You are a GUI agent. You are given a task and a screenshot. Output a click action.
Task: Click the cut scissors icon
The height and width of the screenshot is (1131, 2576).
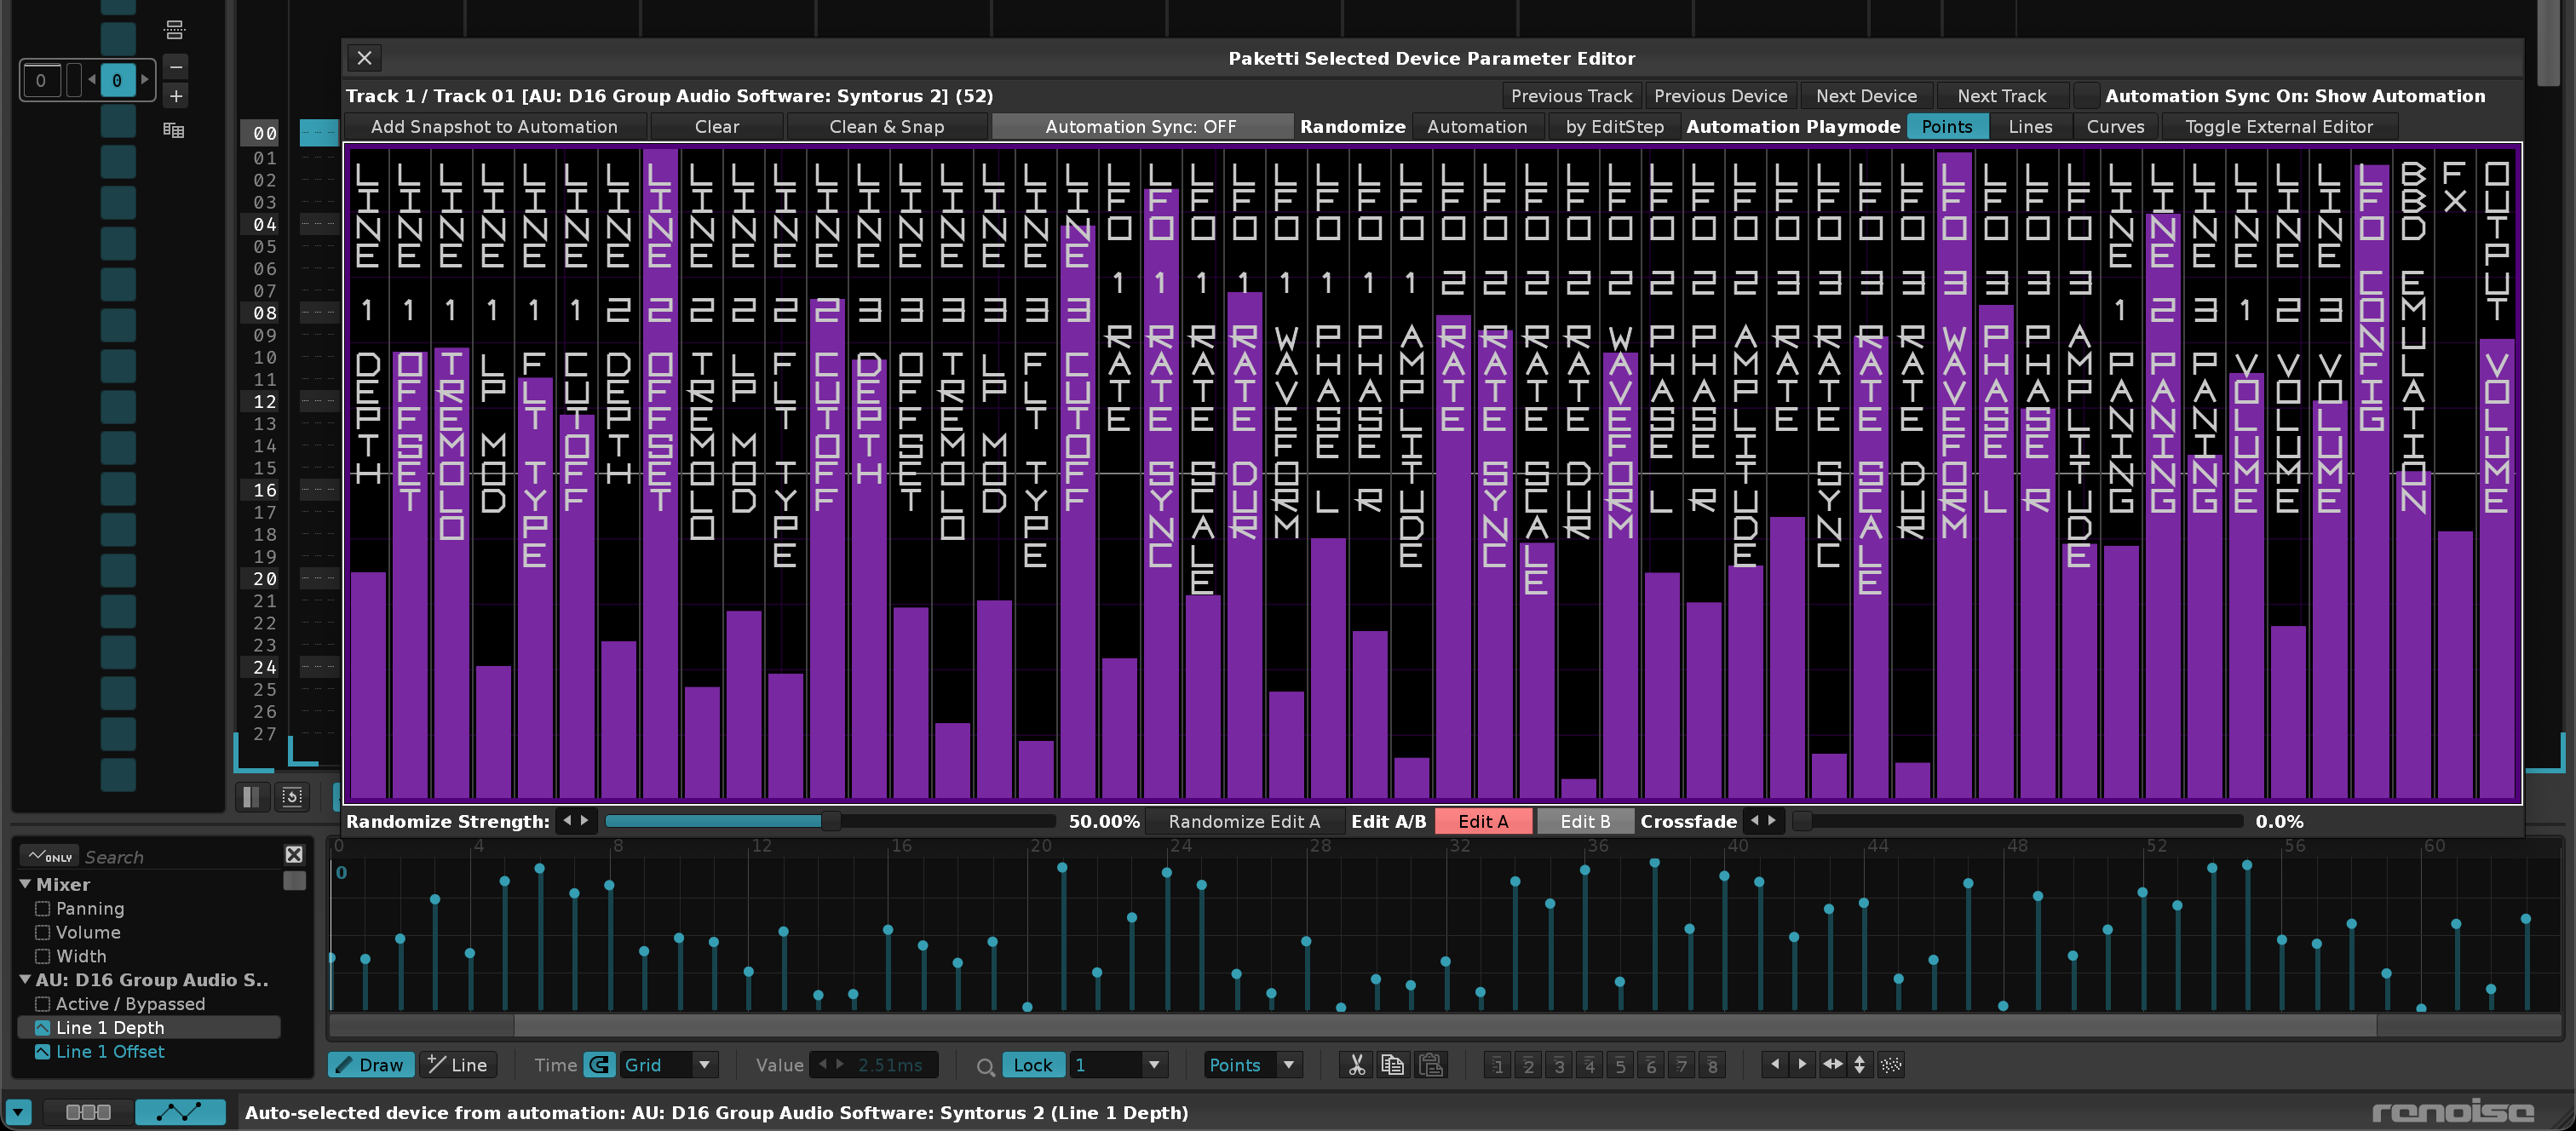point(1356,1065)
